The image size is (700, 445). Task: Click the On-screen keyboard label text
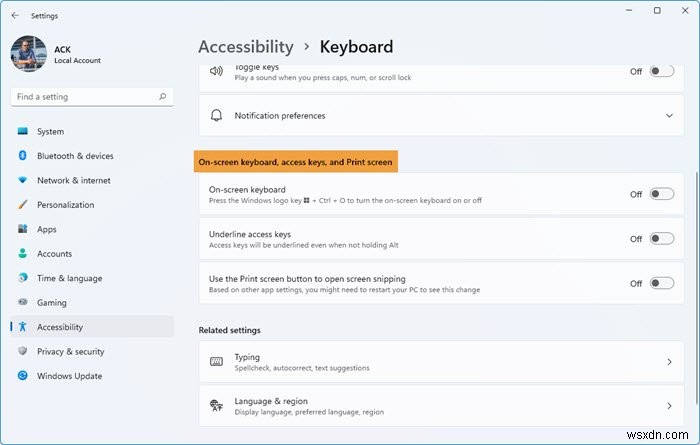[247, 189]
